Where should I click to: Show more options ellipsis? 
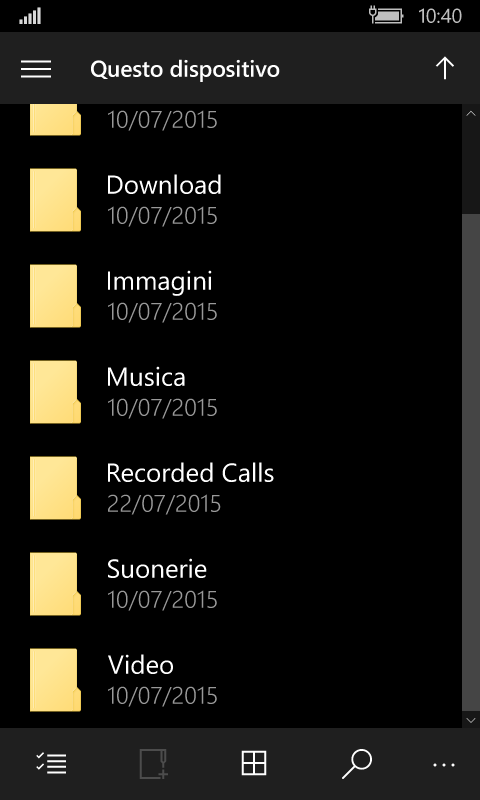pyautogui.click(x=444, y=764)
